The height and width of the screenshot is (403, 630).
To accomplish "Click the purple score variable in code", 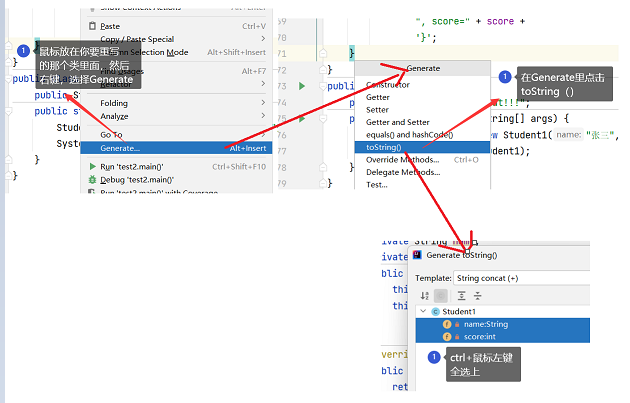I will [x=500, y=21].
